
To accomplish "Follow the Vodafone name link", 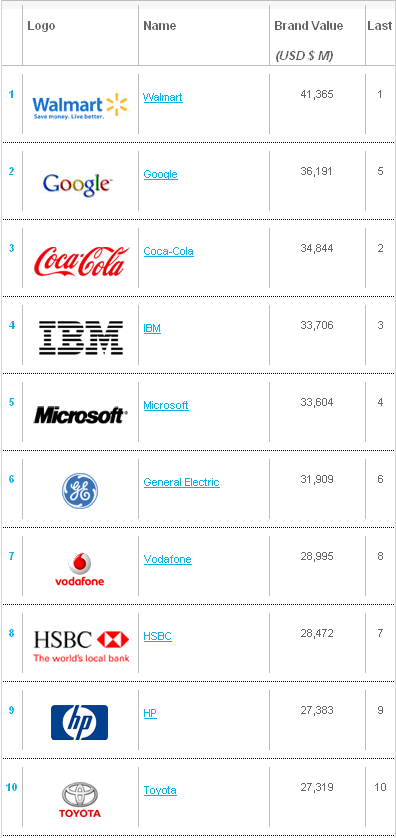I will tap(167, 559).
